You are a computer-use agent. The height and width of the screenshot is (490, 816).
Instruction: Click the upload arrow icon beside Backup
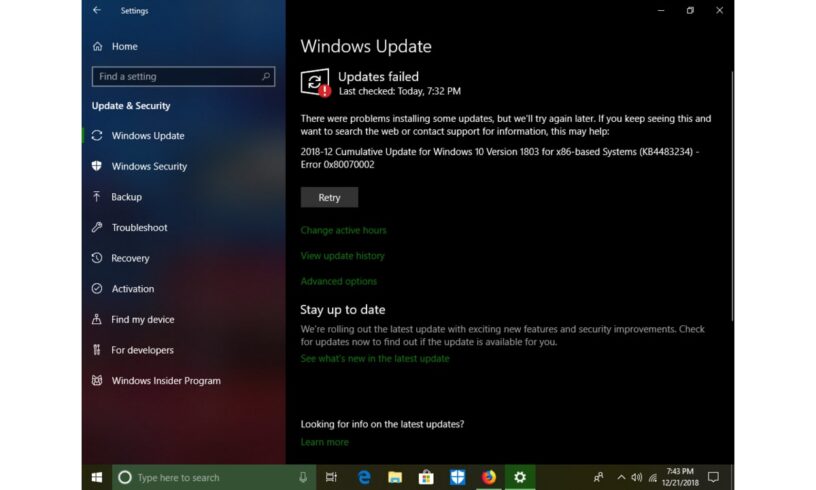97,197
